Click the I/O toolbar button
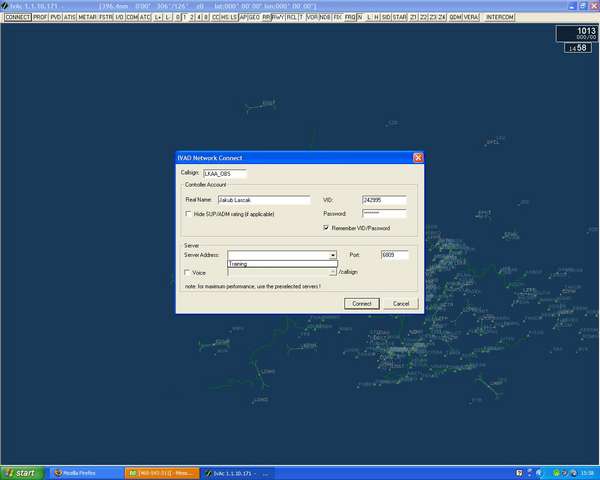The image size is (600, 480). [x=119, y=17]
